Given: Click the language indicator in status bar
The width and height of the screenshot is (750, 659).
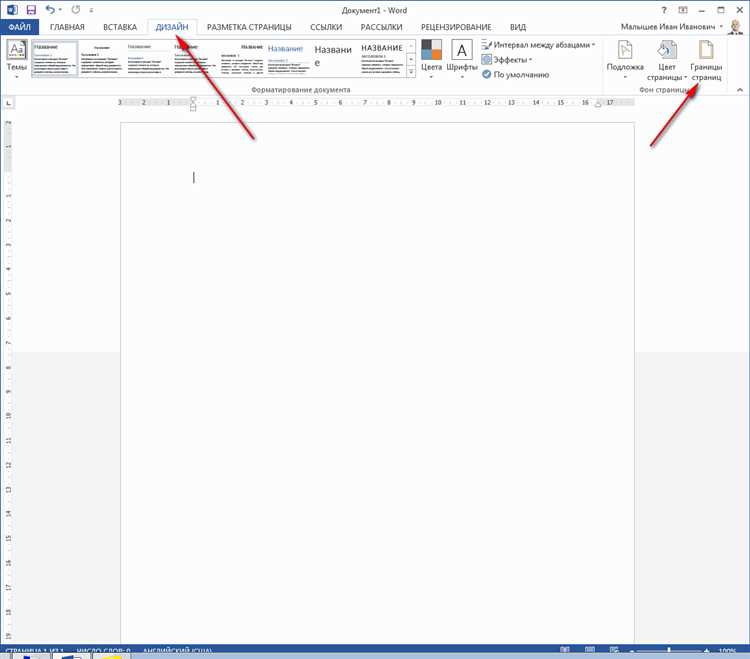Looking at the screenshot, I should click(x=177, y=651).
